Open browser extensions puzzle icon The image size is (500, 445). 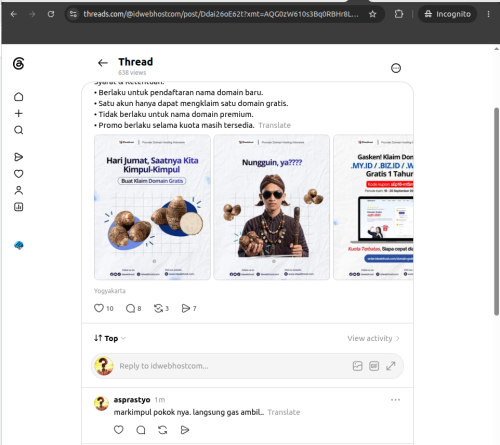click(x=399, y=14)
